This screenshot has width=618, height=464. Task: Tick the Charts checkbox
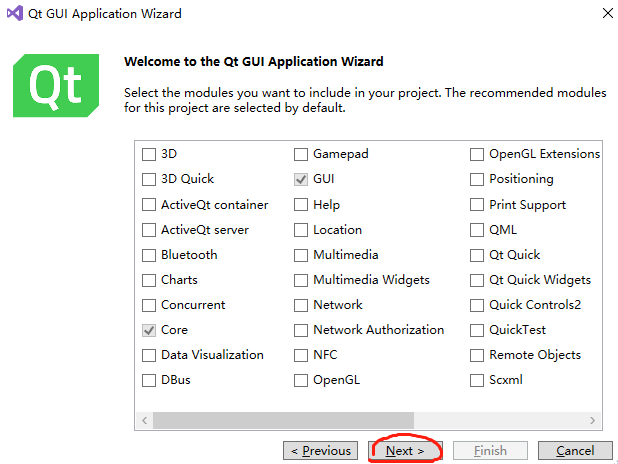click(x=149, y=280)
